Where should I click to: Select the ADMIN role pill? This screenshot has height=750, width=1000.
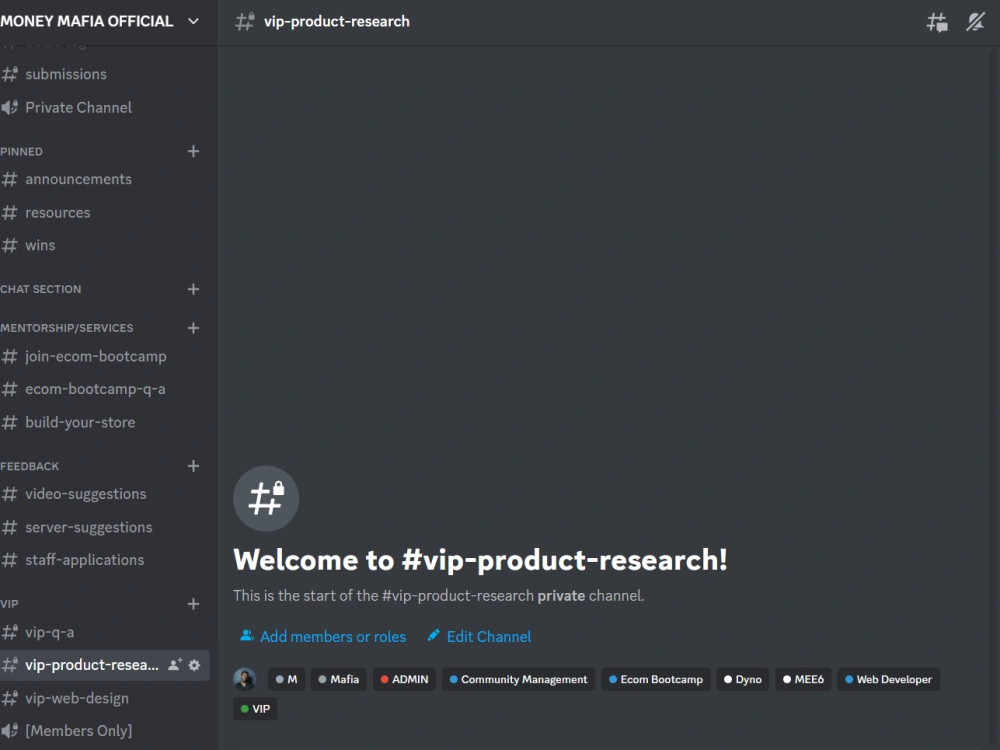(x=404, y=679)
